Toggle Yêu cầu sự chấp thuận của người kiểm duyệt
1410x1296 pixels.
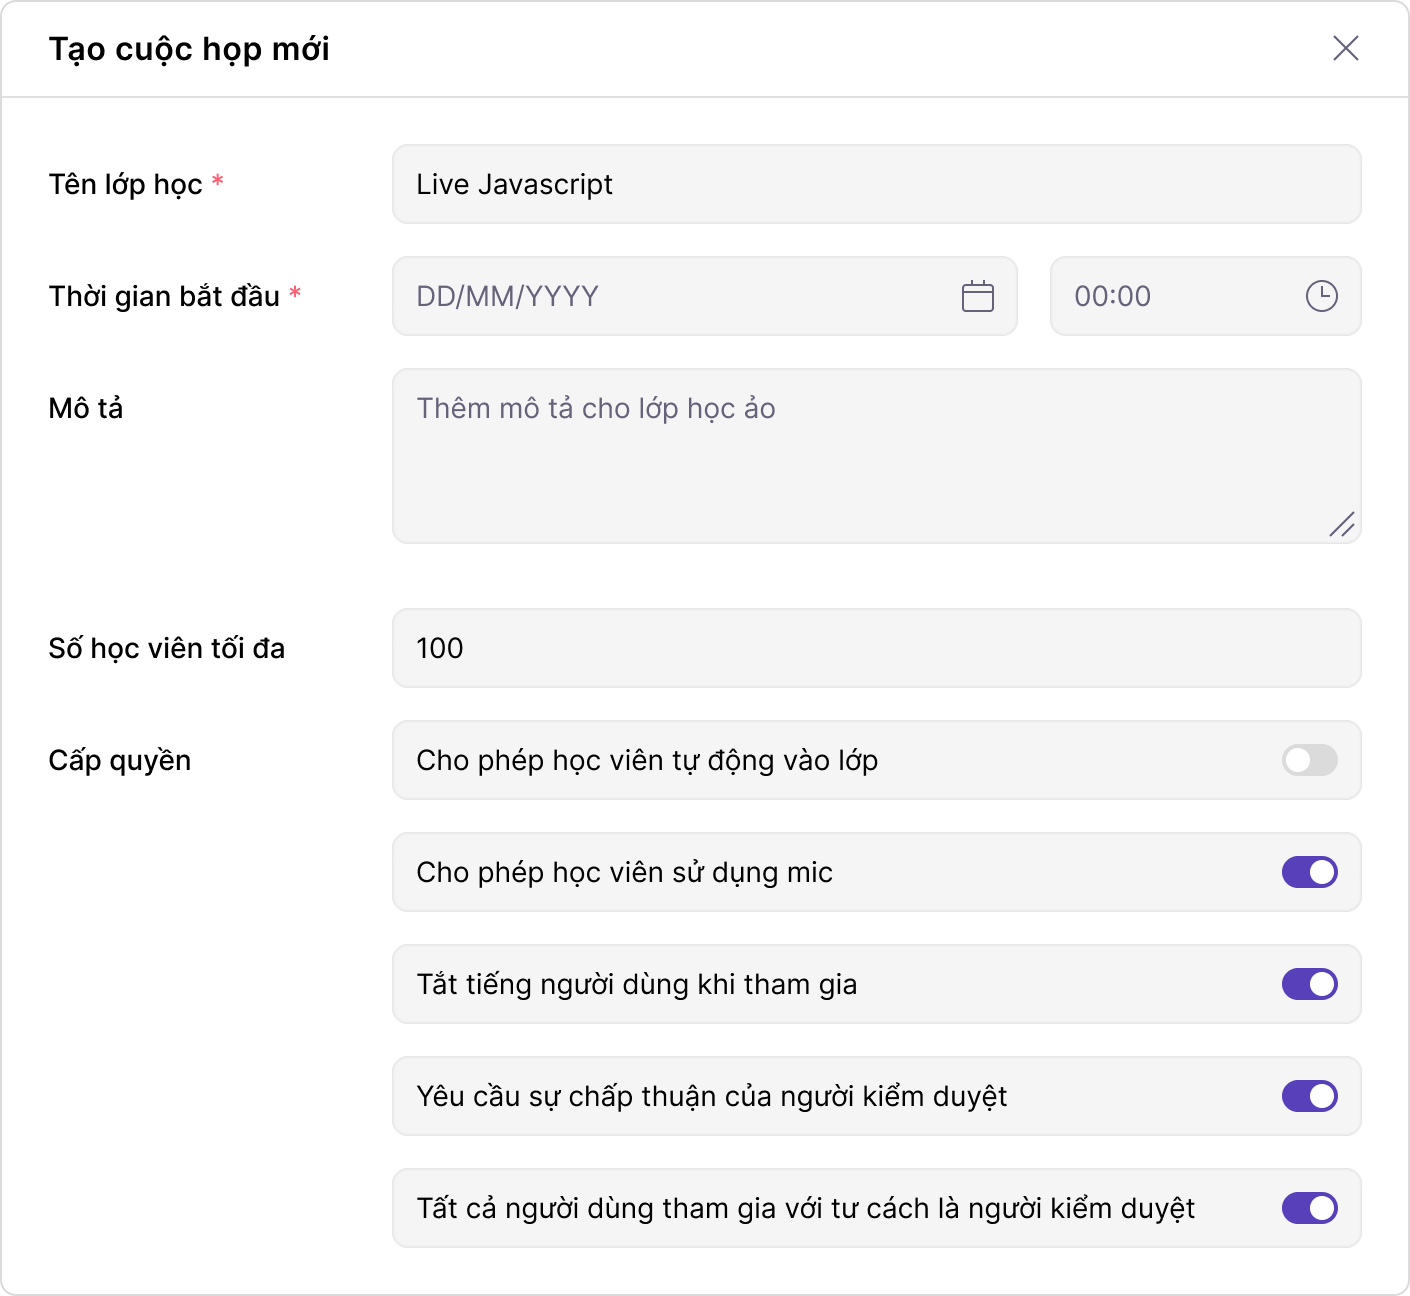pos(1309,1096)
